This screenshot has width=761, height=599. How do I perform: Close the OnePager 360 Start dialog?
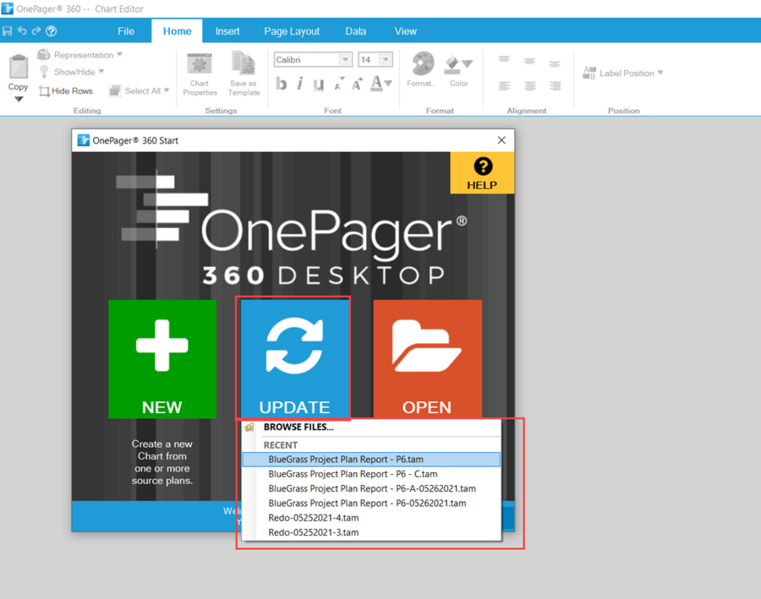tap(502, 140)
